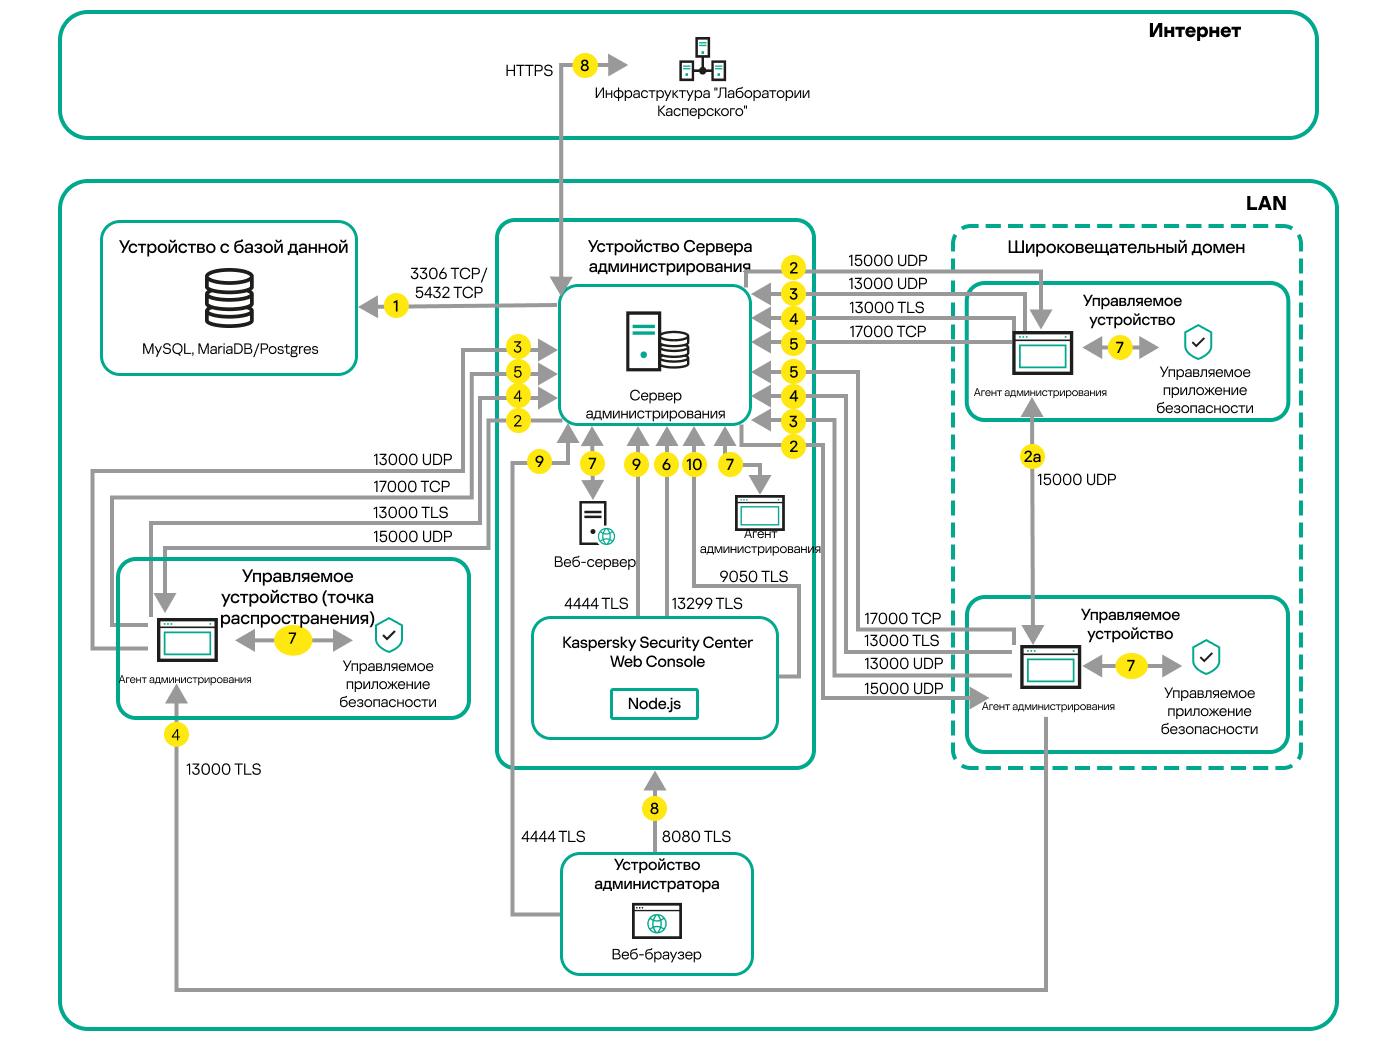This screenshot has width=1397, height=1042.
Task: Select "Инфраструктура Лаборатории Касперского" caption
Action: (702, 102)
